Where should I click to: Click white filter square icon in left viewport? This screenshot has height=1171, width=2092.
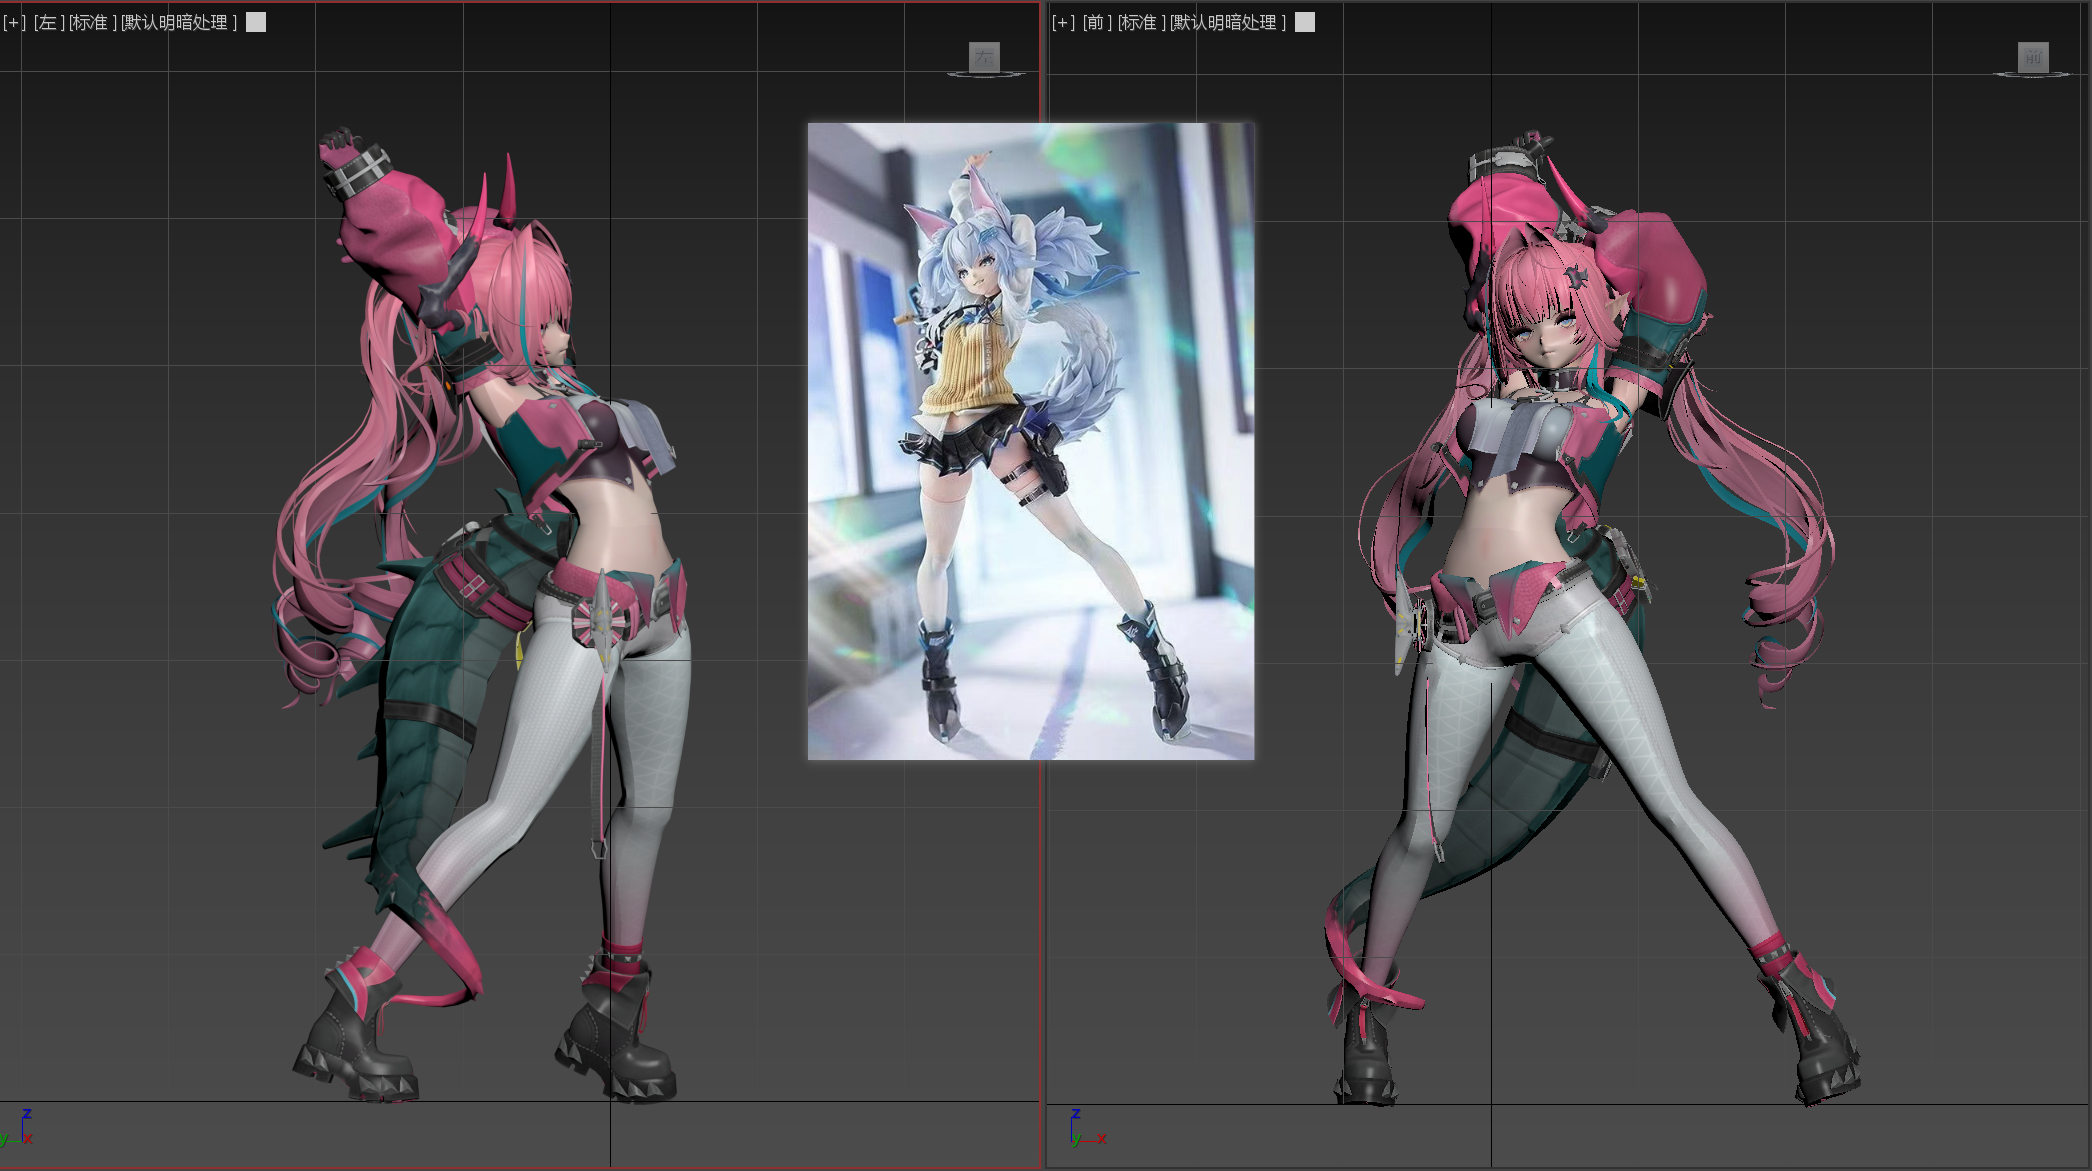[256, 22]
